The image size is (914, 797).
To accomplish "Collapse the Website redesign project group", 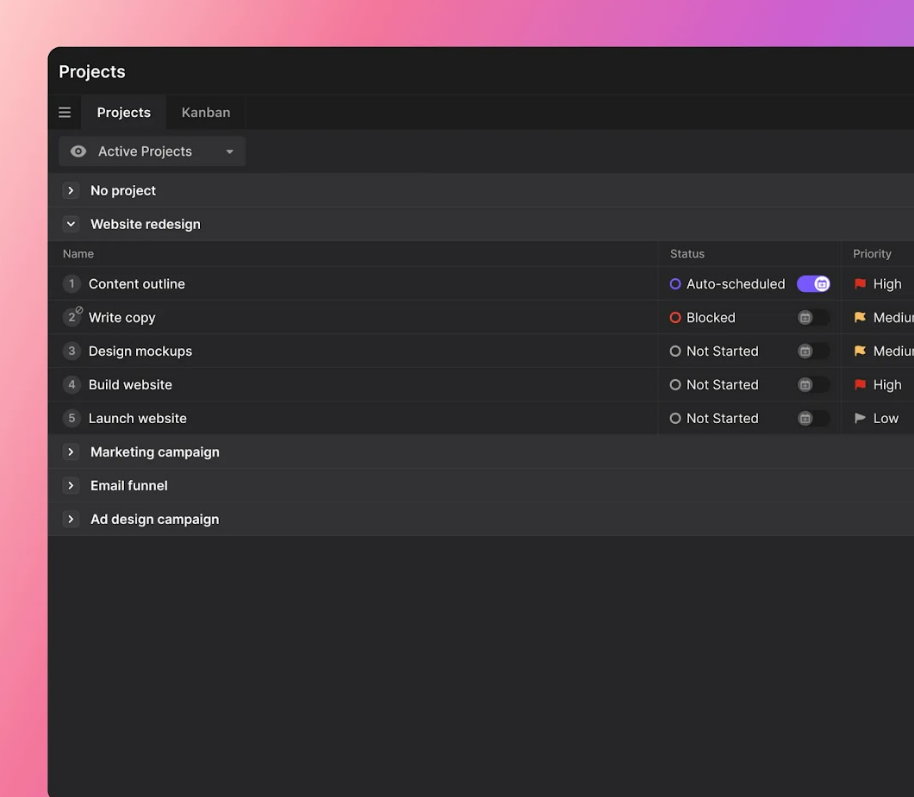I will (71, 224).
